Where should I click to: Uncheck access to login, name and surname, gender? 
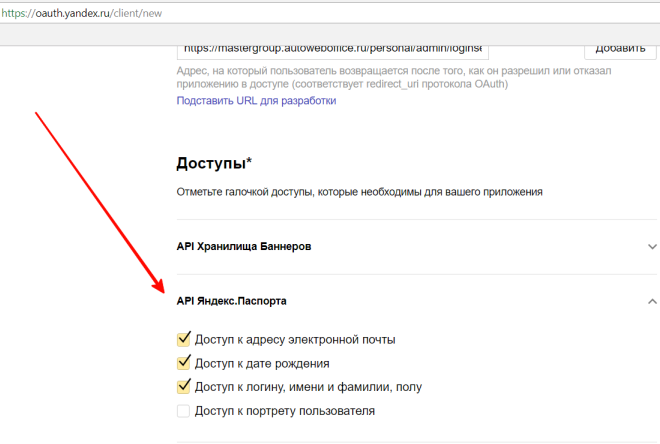point(184,386)
